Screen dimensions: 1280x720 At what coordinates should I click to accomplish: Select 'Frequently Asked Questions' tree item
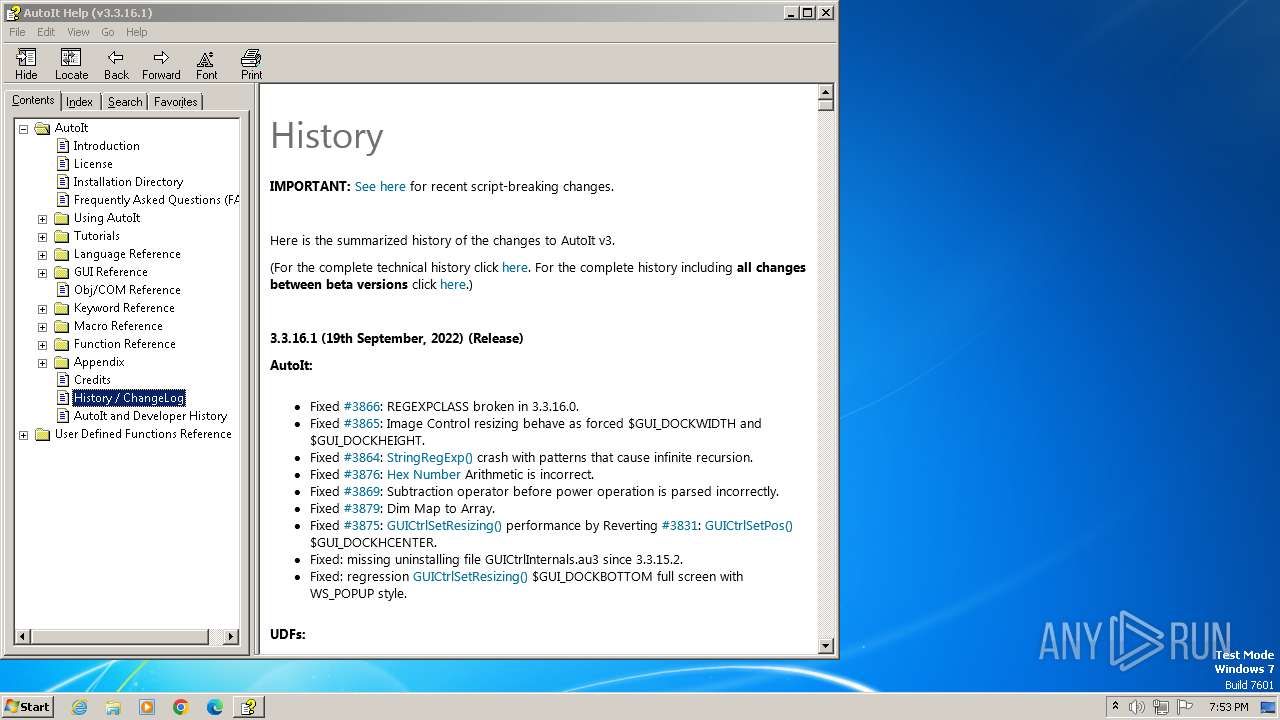point(156,200)
